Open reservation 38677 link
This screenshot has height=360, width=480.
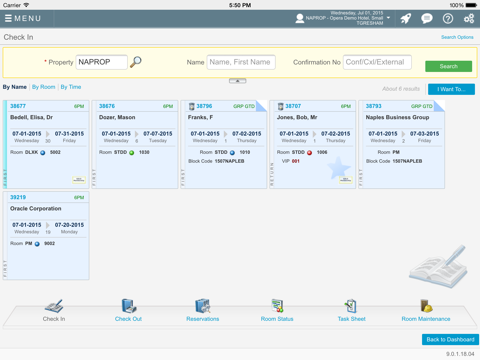[18, 106]
